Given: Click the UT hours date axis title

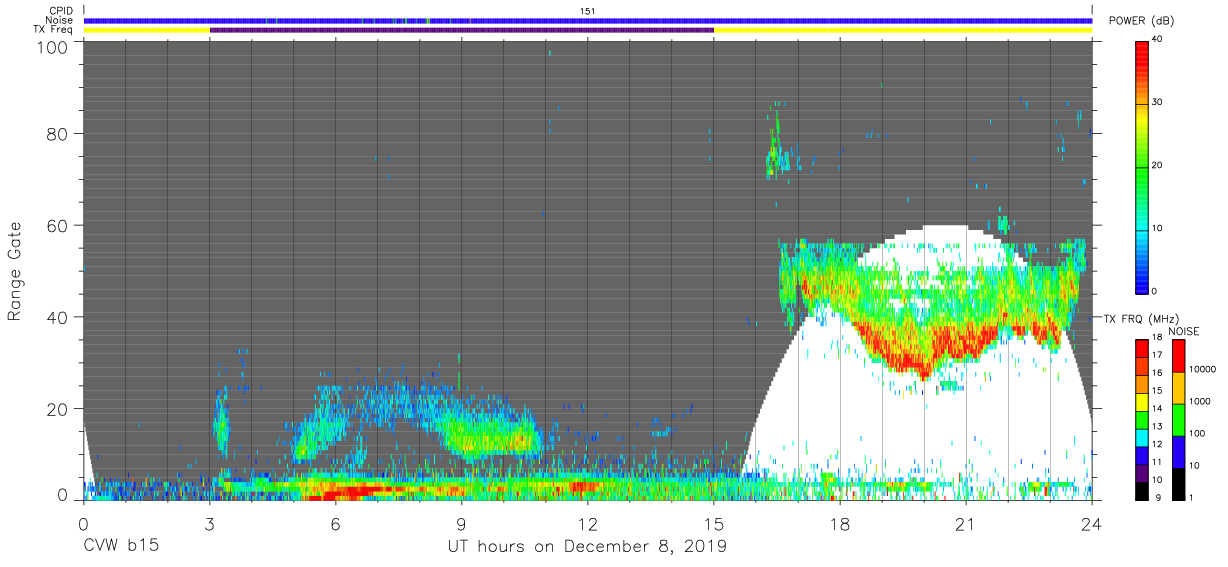Looking at the screenshot, I should tap(588, 547).
